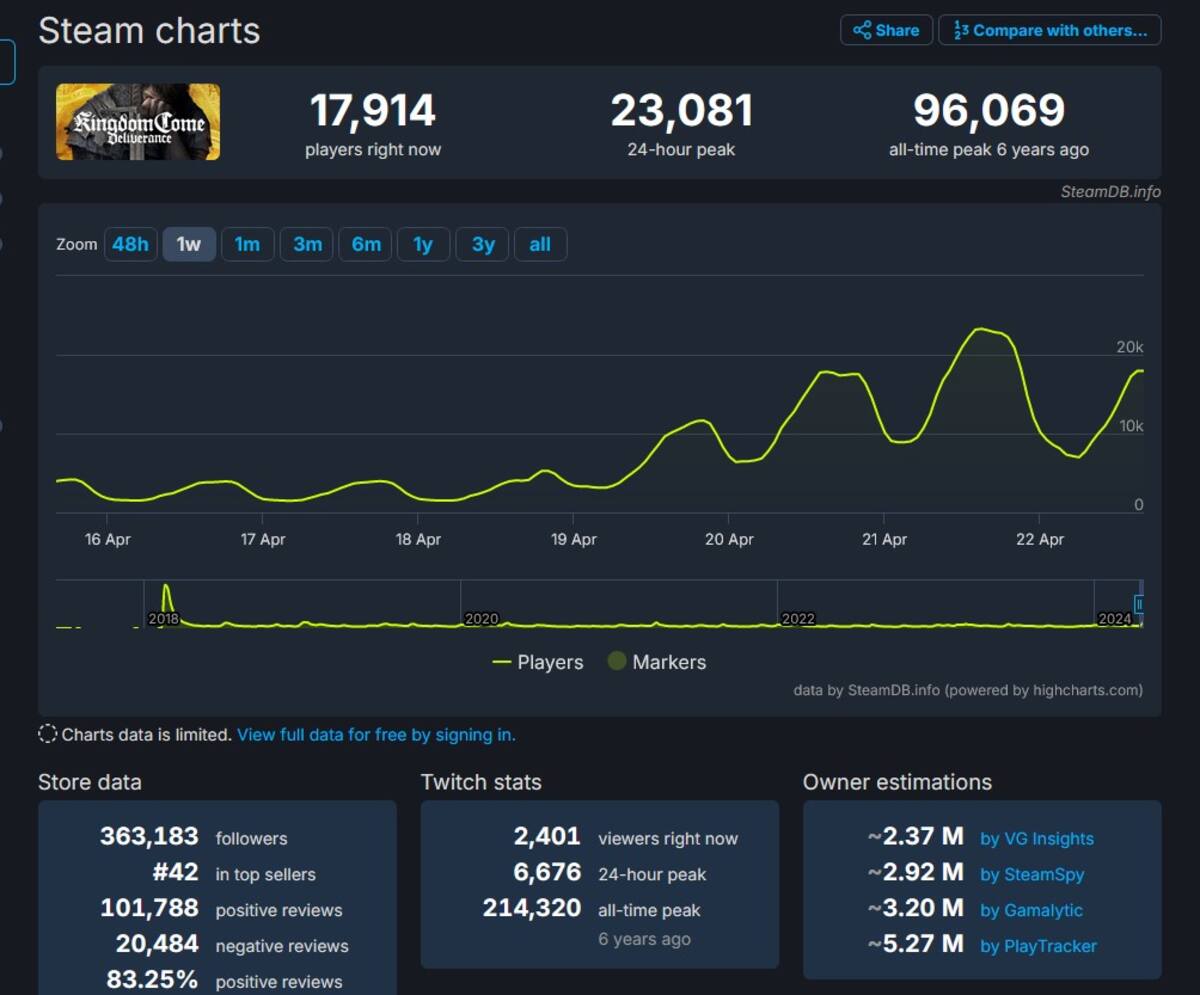Switch chart zoom to 1m

pyautogui.click(x=248, y=244)
